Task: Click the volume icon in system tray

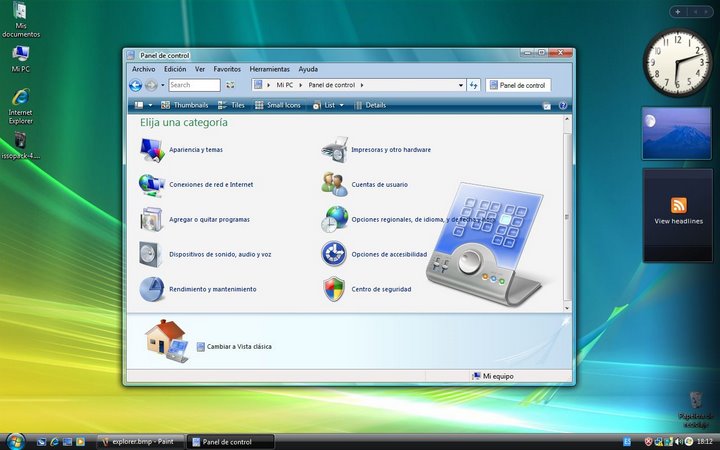Action: tap(679, 442)
